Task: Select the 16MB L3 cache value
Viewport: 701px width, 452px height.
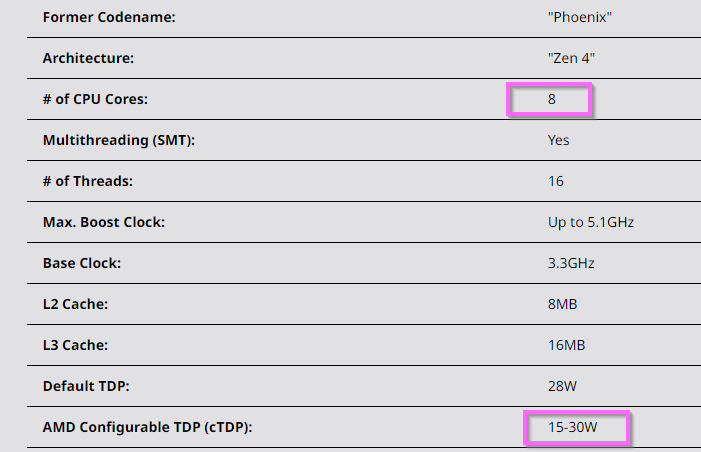Action: (x=566, y=345)
